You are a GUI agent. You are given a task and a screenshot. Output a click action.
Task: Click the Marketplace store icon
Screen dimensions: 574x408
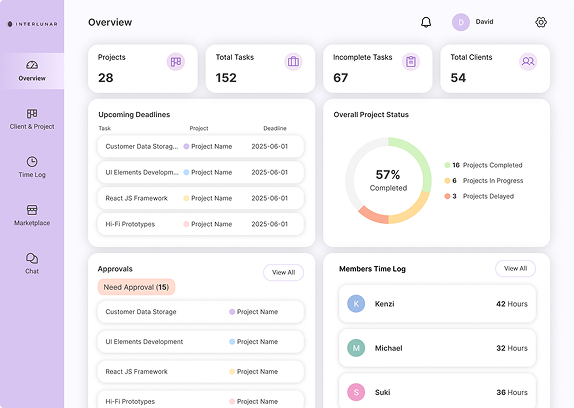(x=32, y=210)
